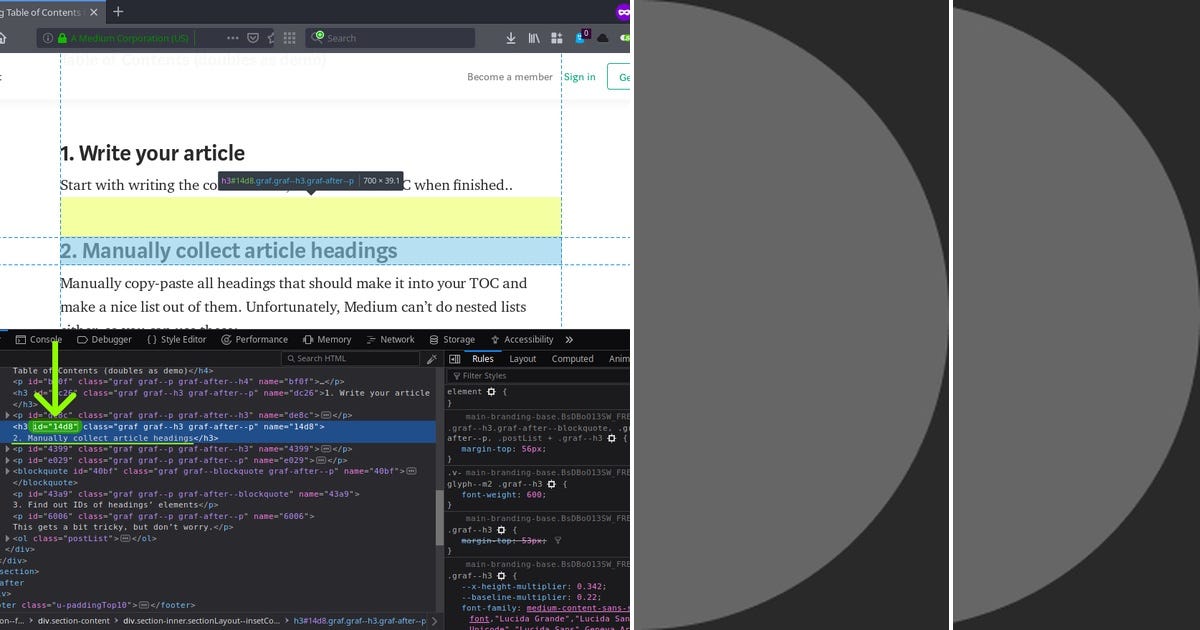Viewport: 1200px width, 630px height.
Task: Open the extra DevTools panels chevron
Action: pyautogui.click(x=568, y=339)
